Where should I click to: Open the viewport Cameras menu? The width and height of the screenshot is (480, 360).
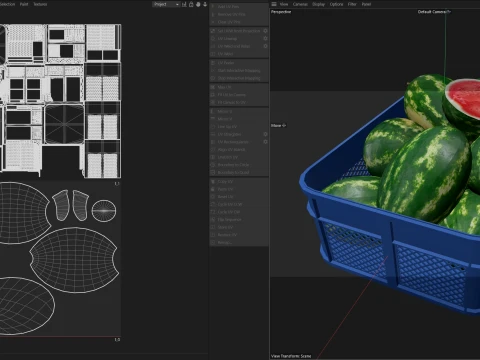pyautogui.click(x=300, y=4)
